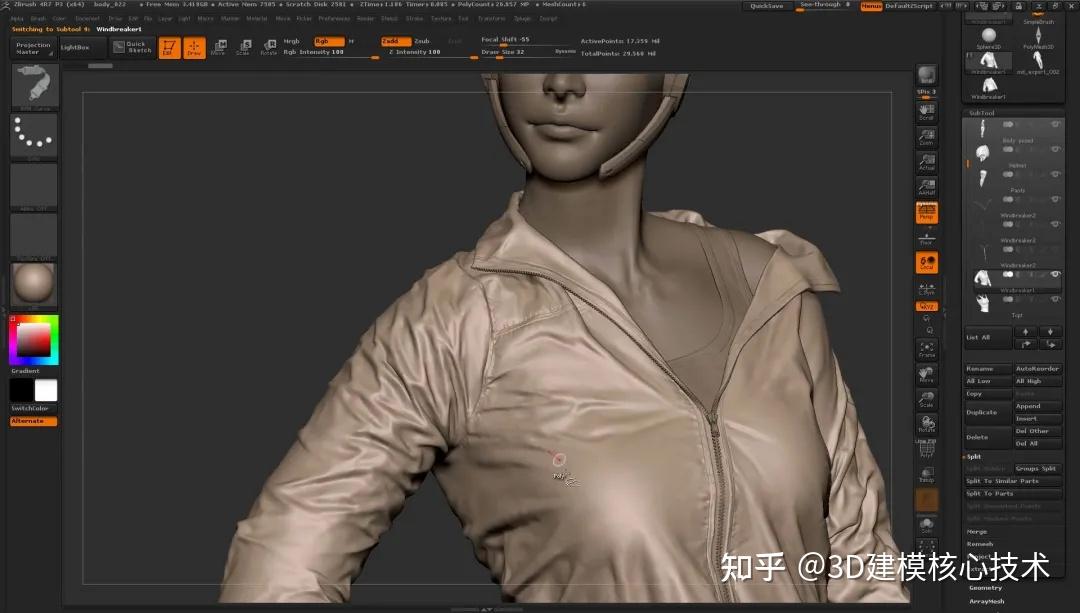Select the Scroll canvas navigation icon
This screenshot has height=613, width=1080.
click(x=926, y=112)
